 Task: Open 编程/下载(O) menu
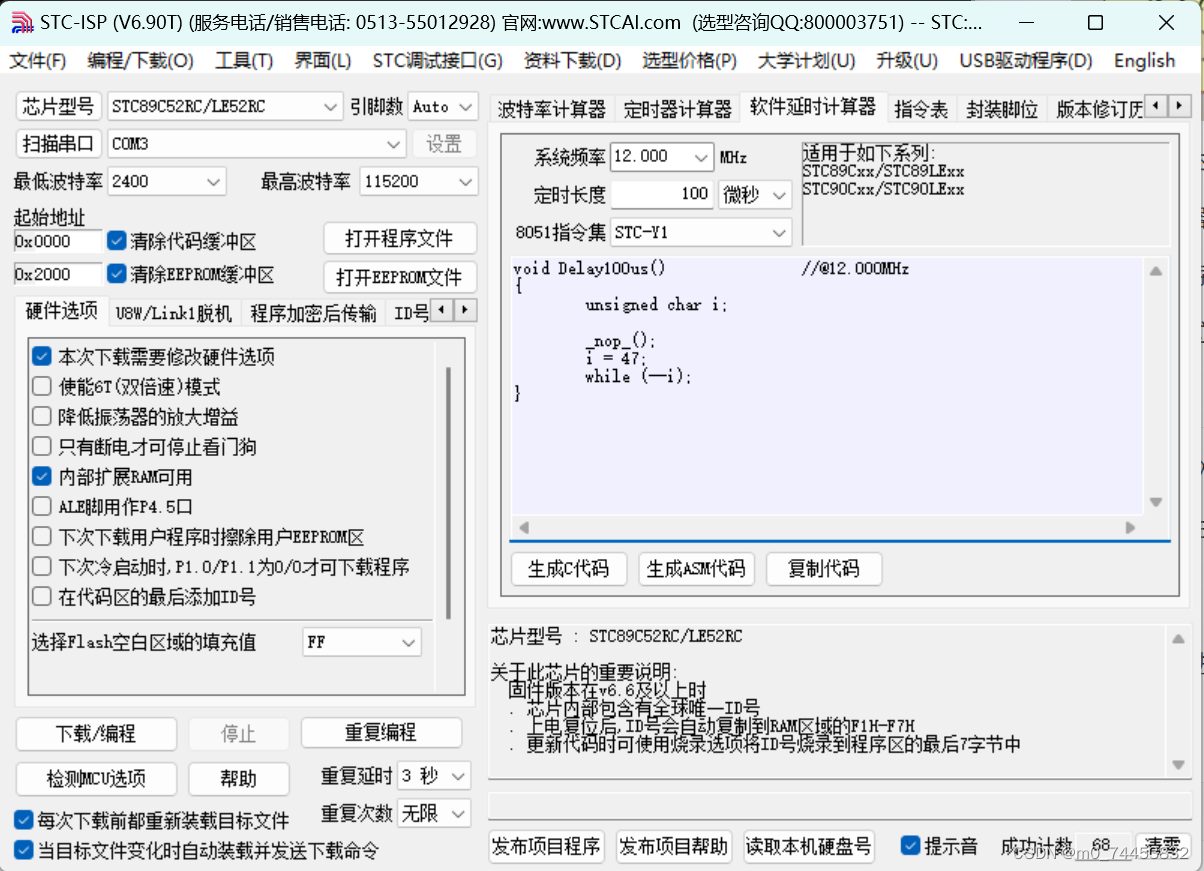point(140,61)
